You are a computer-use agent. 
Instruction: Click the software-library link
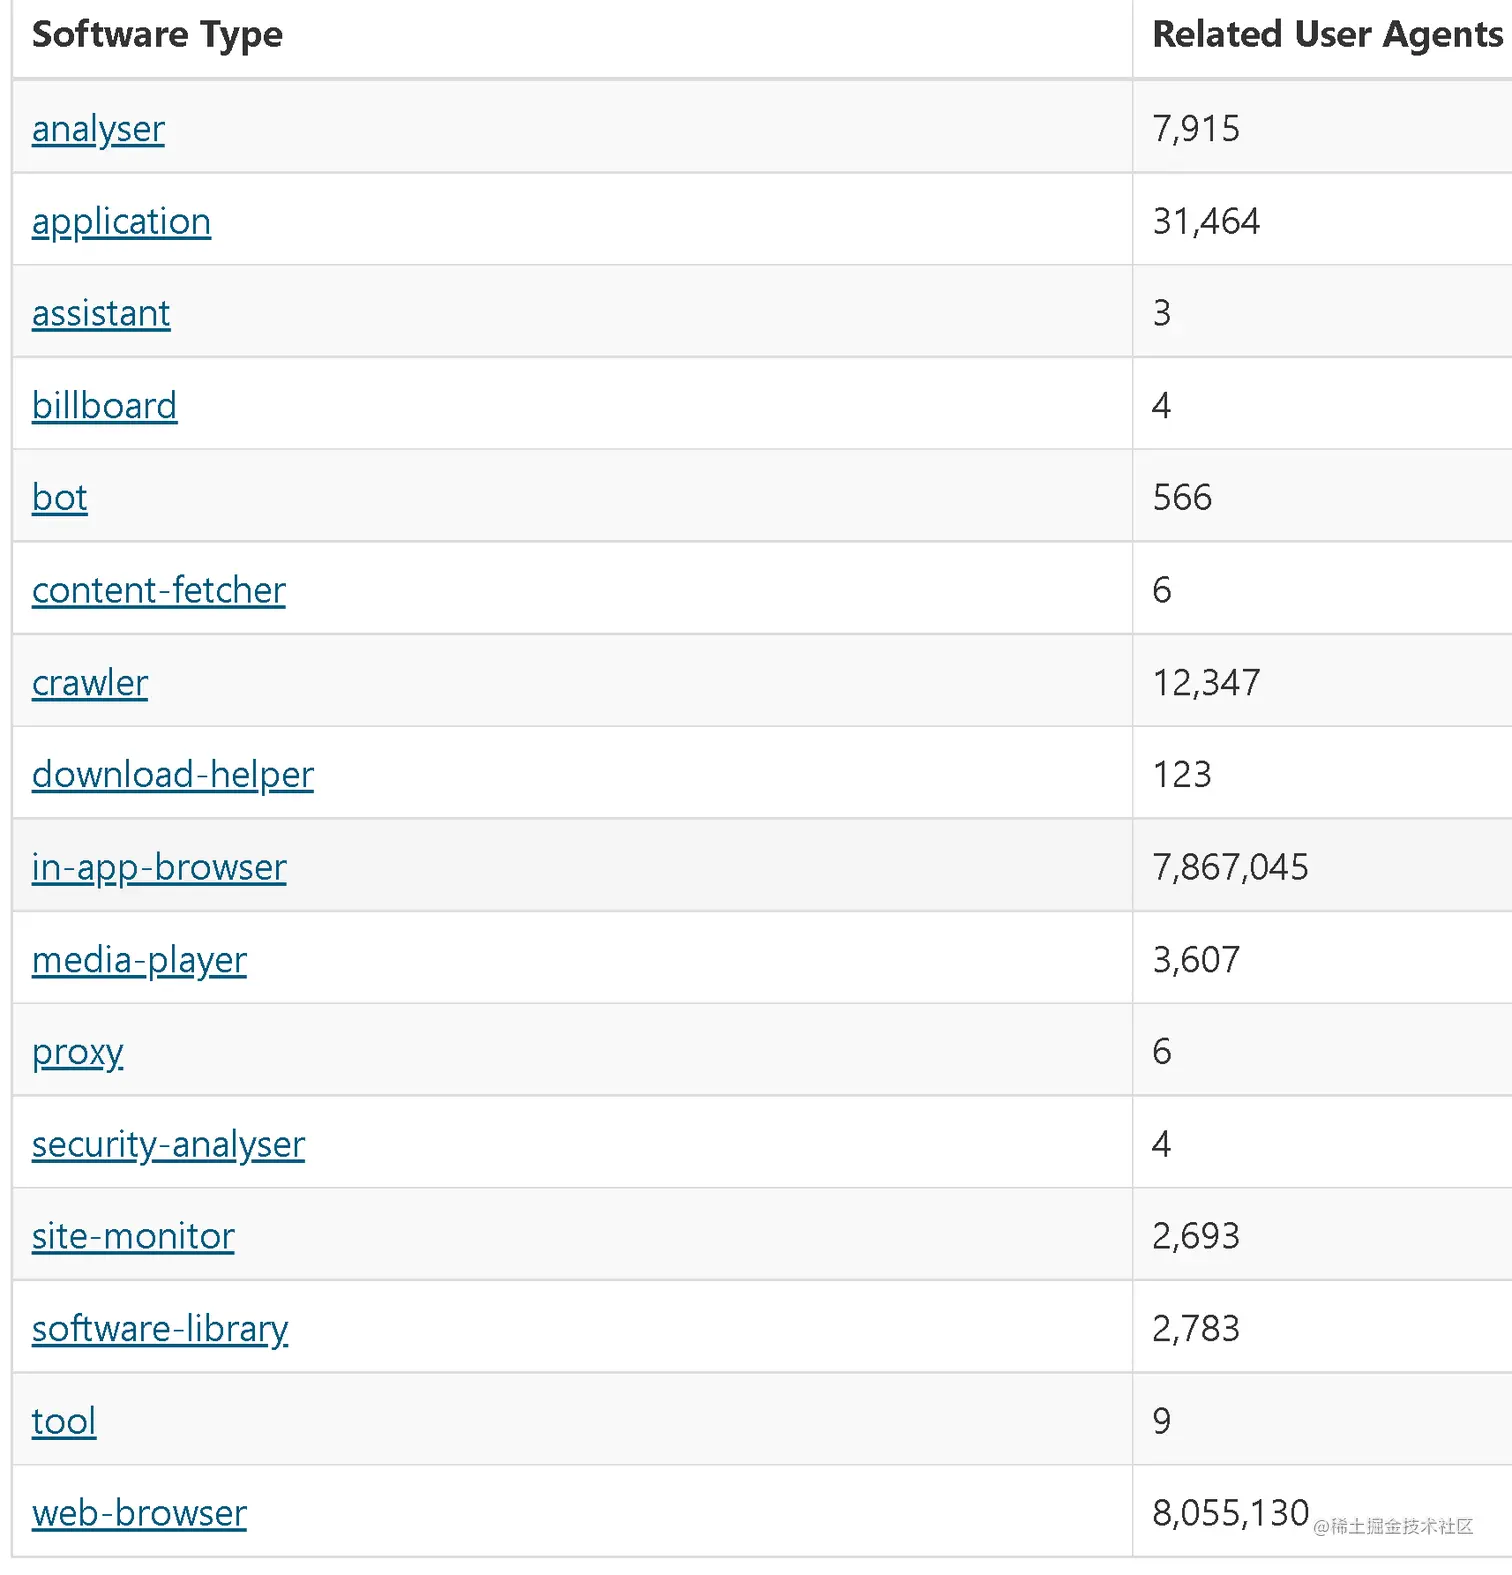(160, 1329)
